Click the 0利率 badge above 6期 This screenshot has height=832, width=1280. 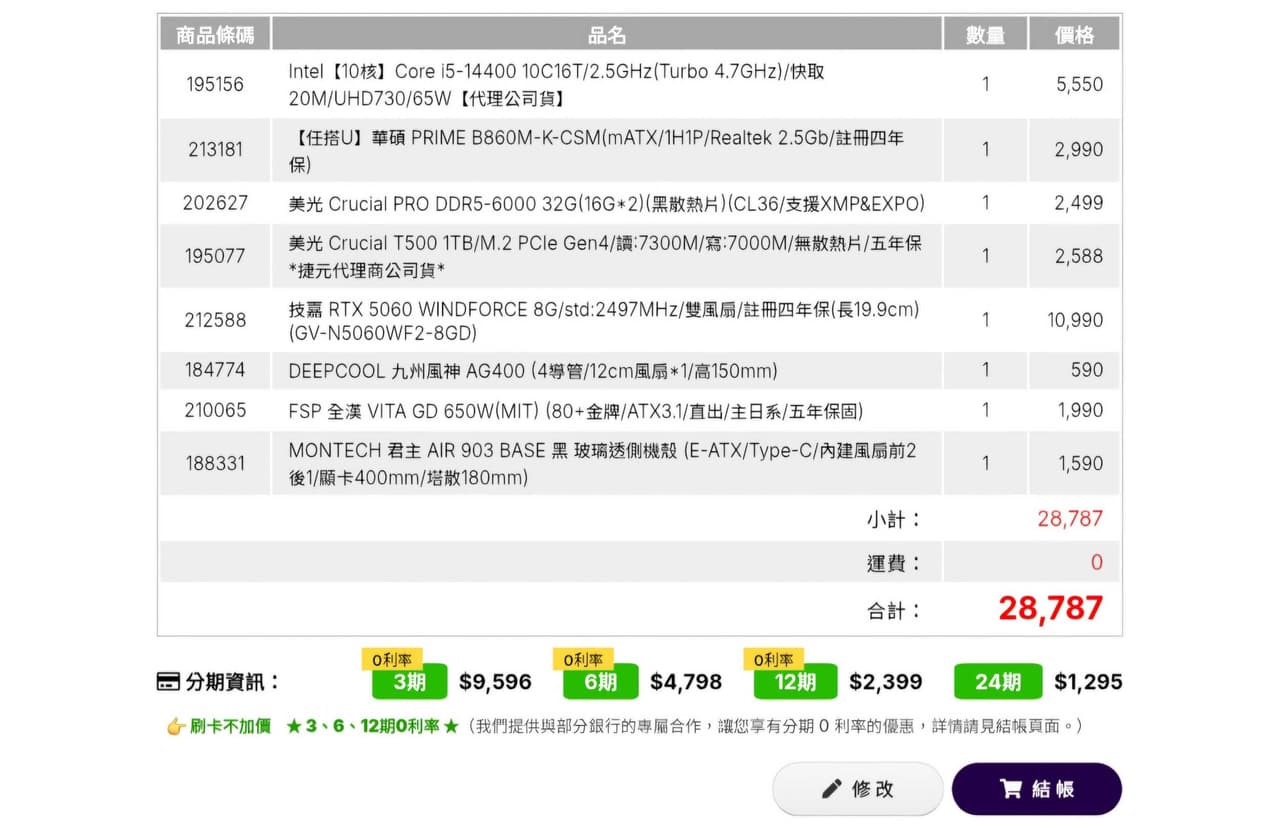[x=582, y=660]
